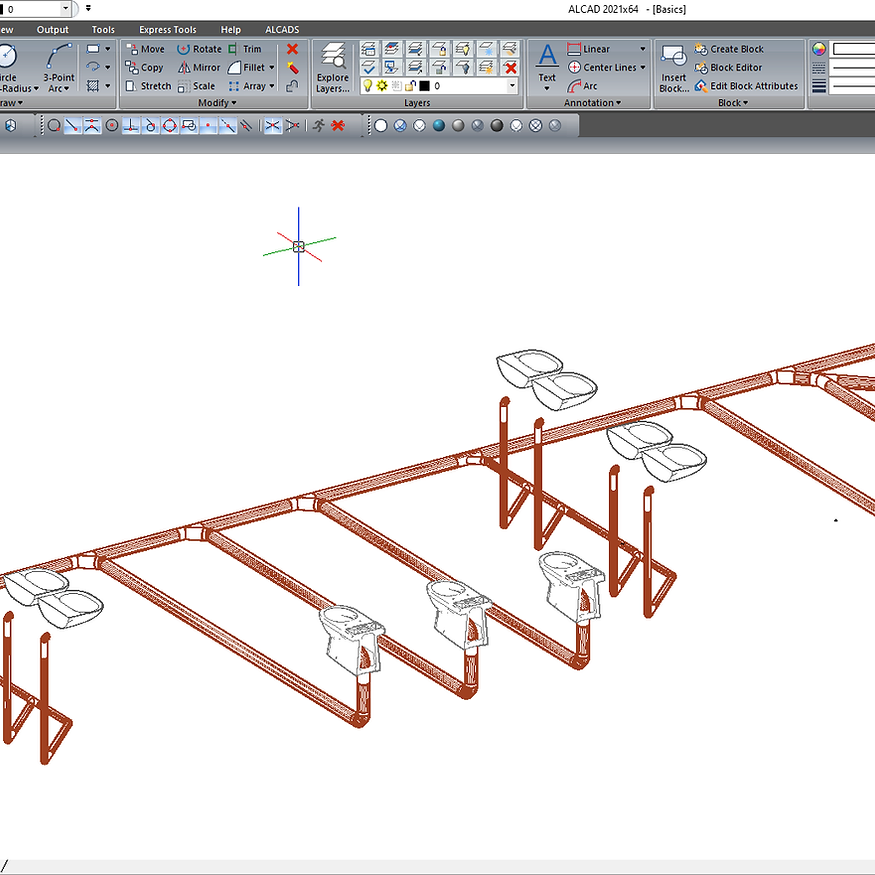This screenshot has height=875, width=875.
Task: Click the linetype selector box
Action: click(x=853, y=68)
